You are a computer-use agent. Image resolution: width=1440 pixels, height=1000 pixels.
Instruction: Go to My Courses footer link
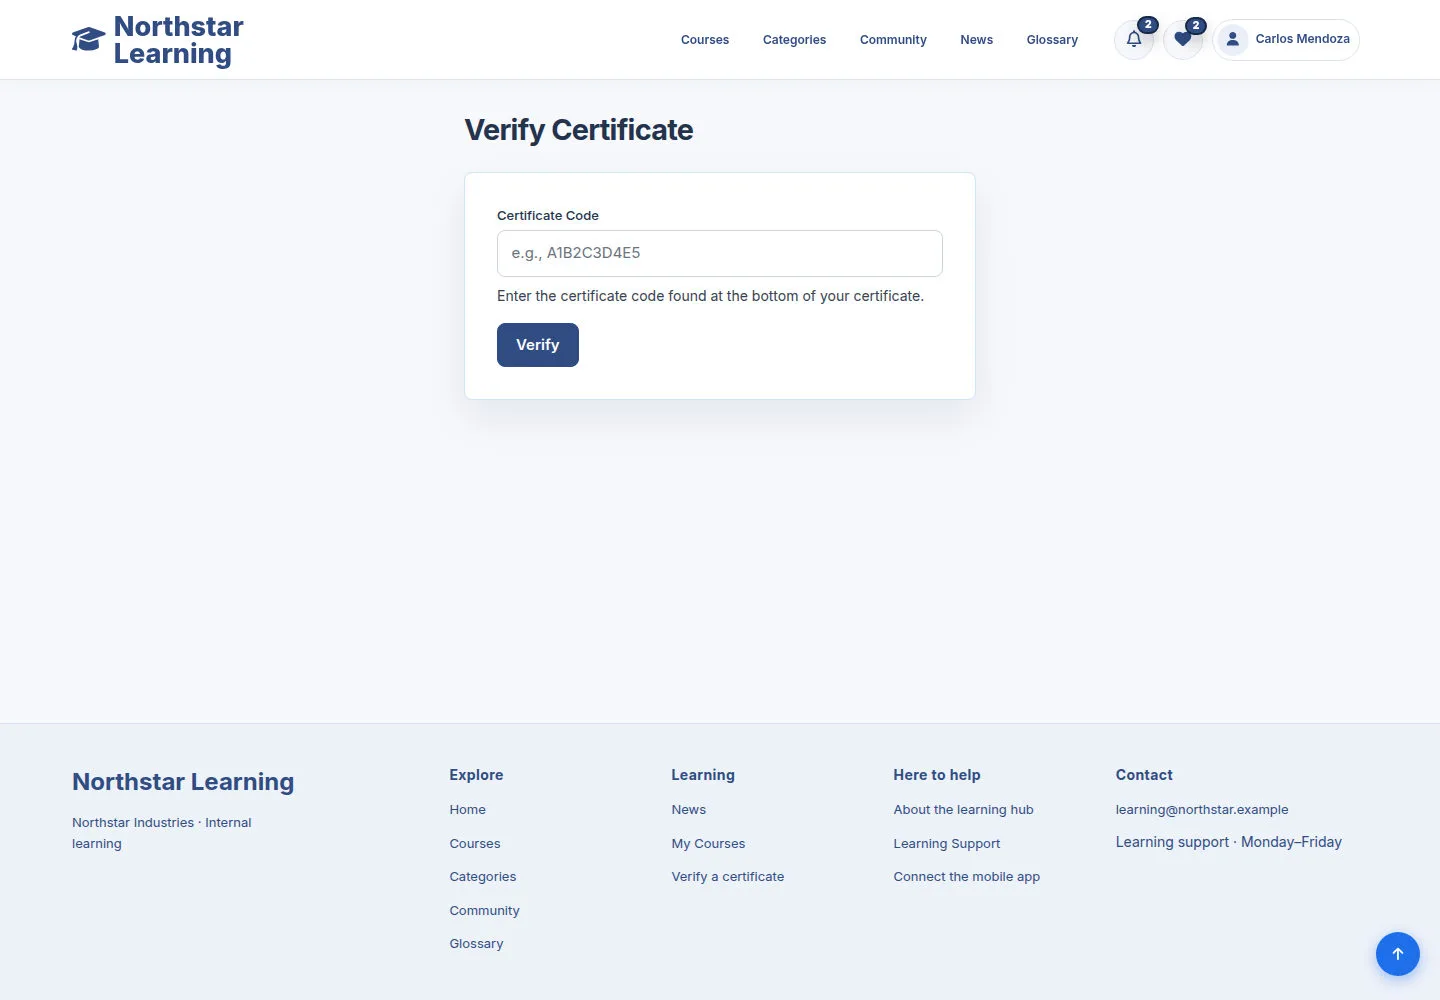[708, 844]
